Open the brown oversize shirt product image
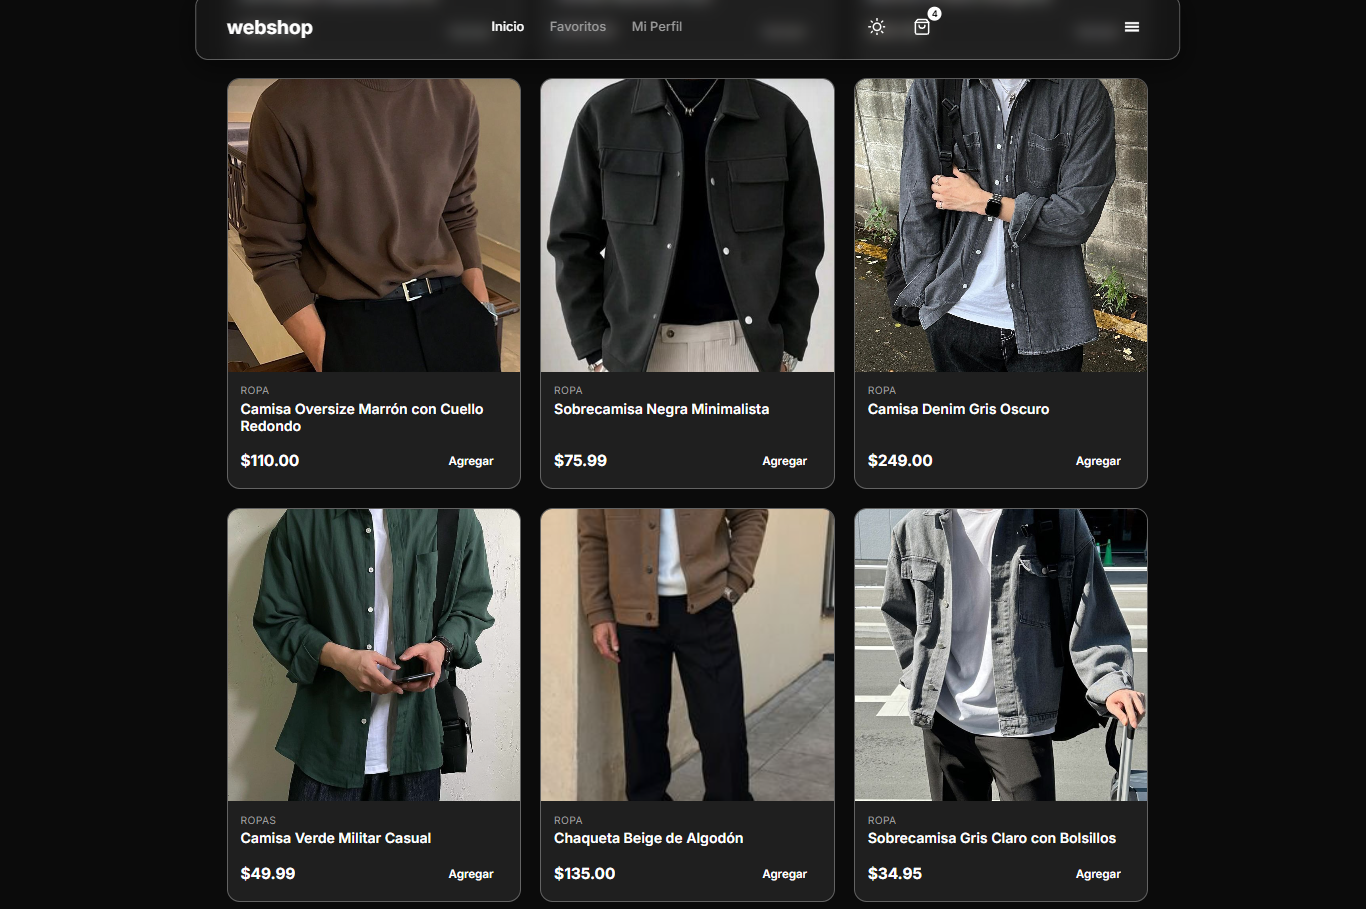Viewport: 1366px width, 909px height. 374,226
